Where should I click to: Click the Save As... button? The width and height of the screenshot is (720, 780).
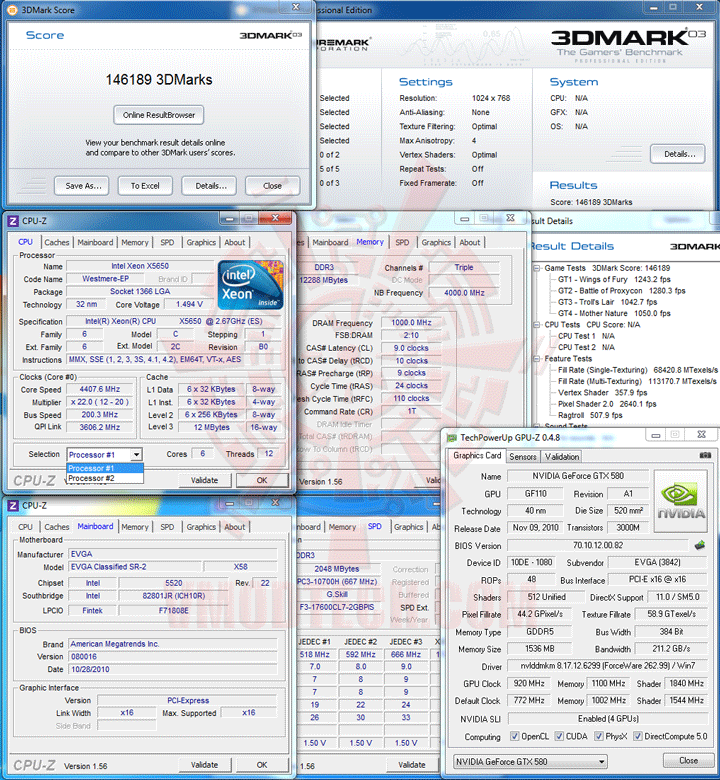(x=83, y=186)
